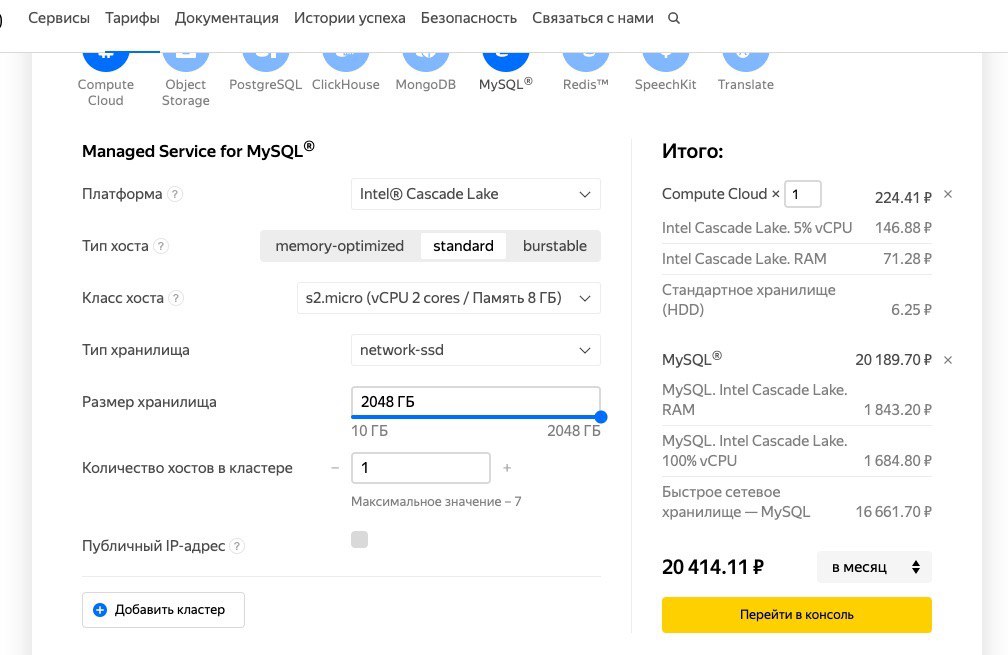
Task: Click the 'Максимальное значение – 7' hint
Action: pyautogui.click(x=436, y=502)
